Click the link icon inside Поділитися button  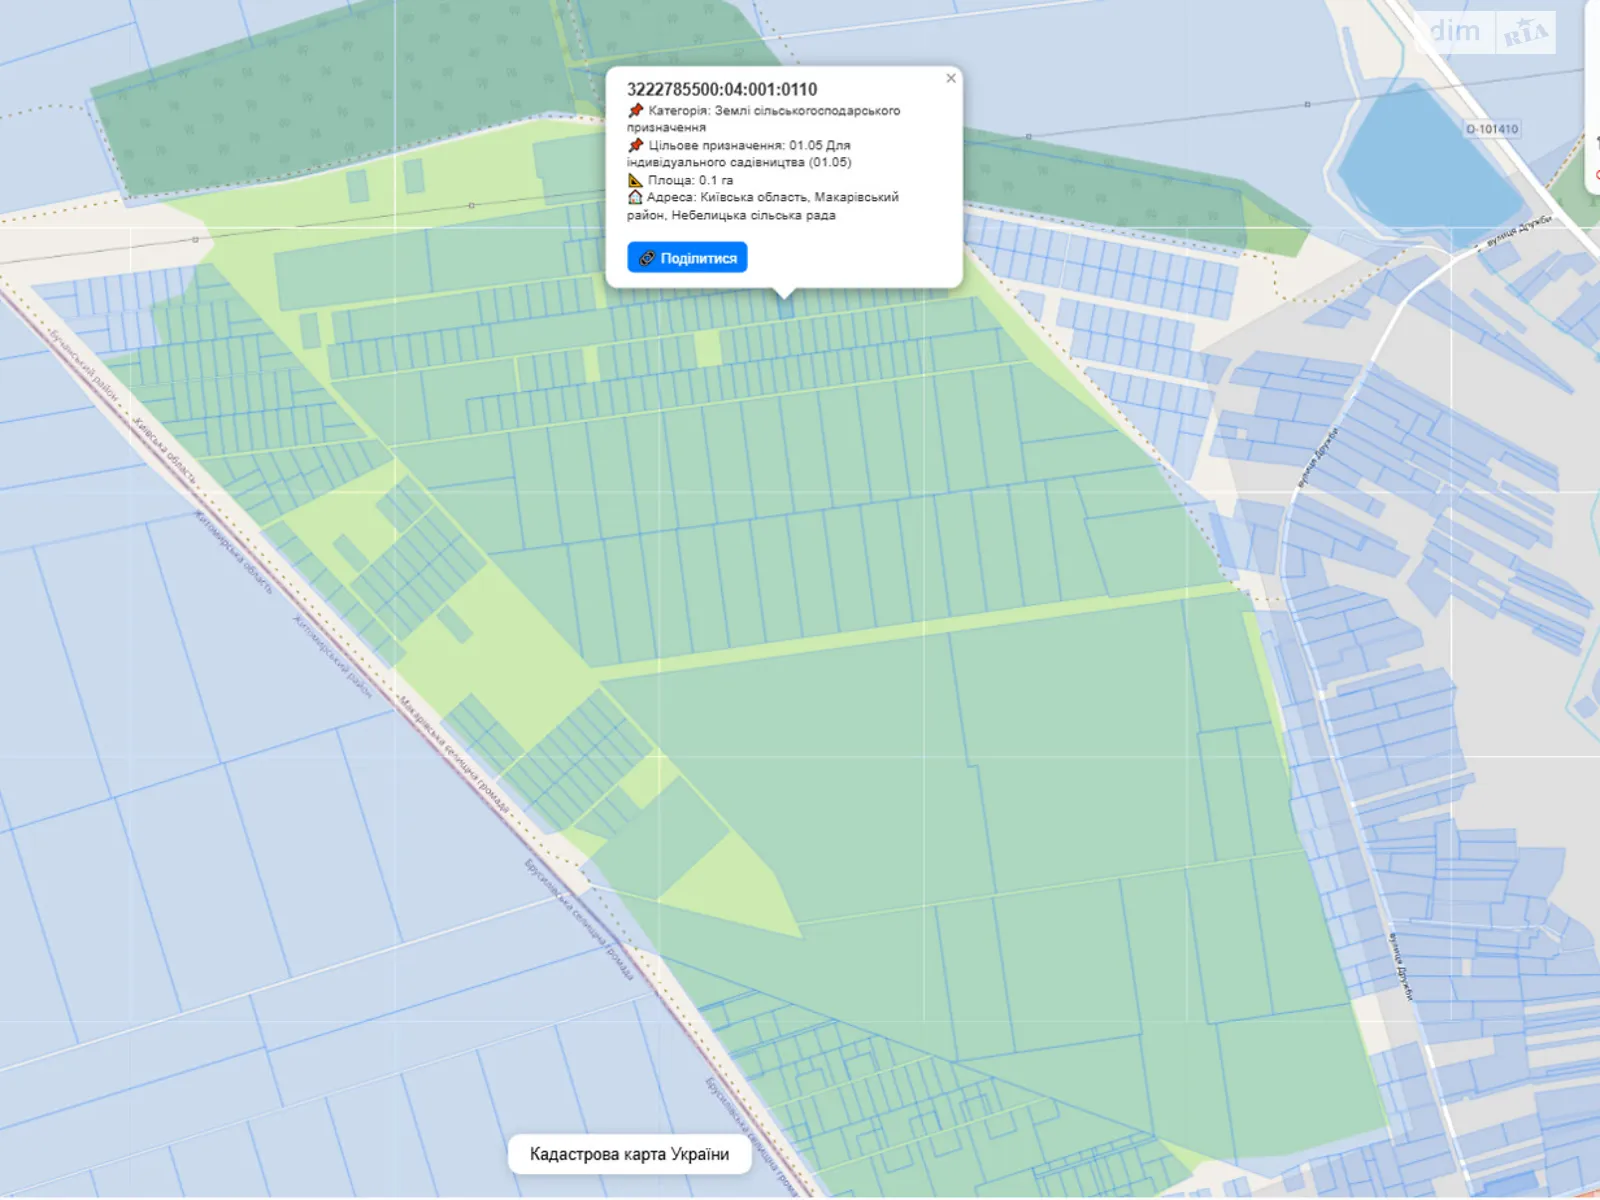pyautogui.click(x=647, y=258)
